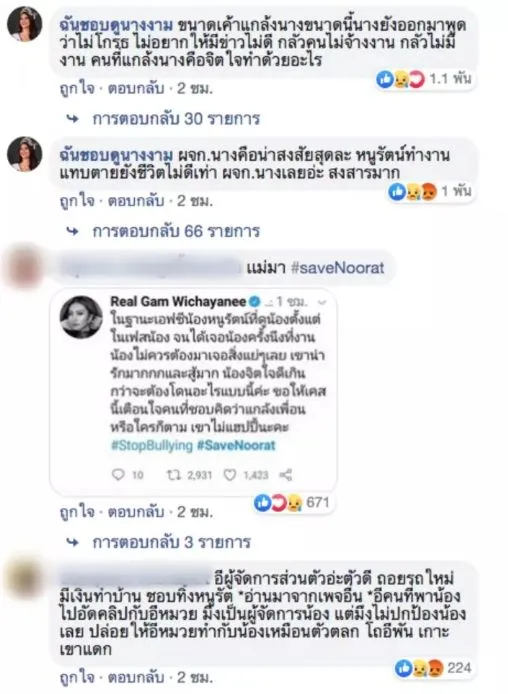
Task: View reactions with 224 count
Action: [x=433, y=668]
